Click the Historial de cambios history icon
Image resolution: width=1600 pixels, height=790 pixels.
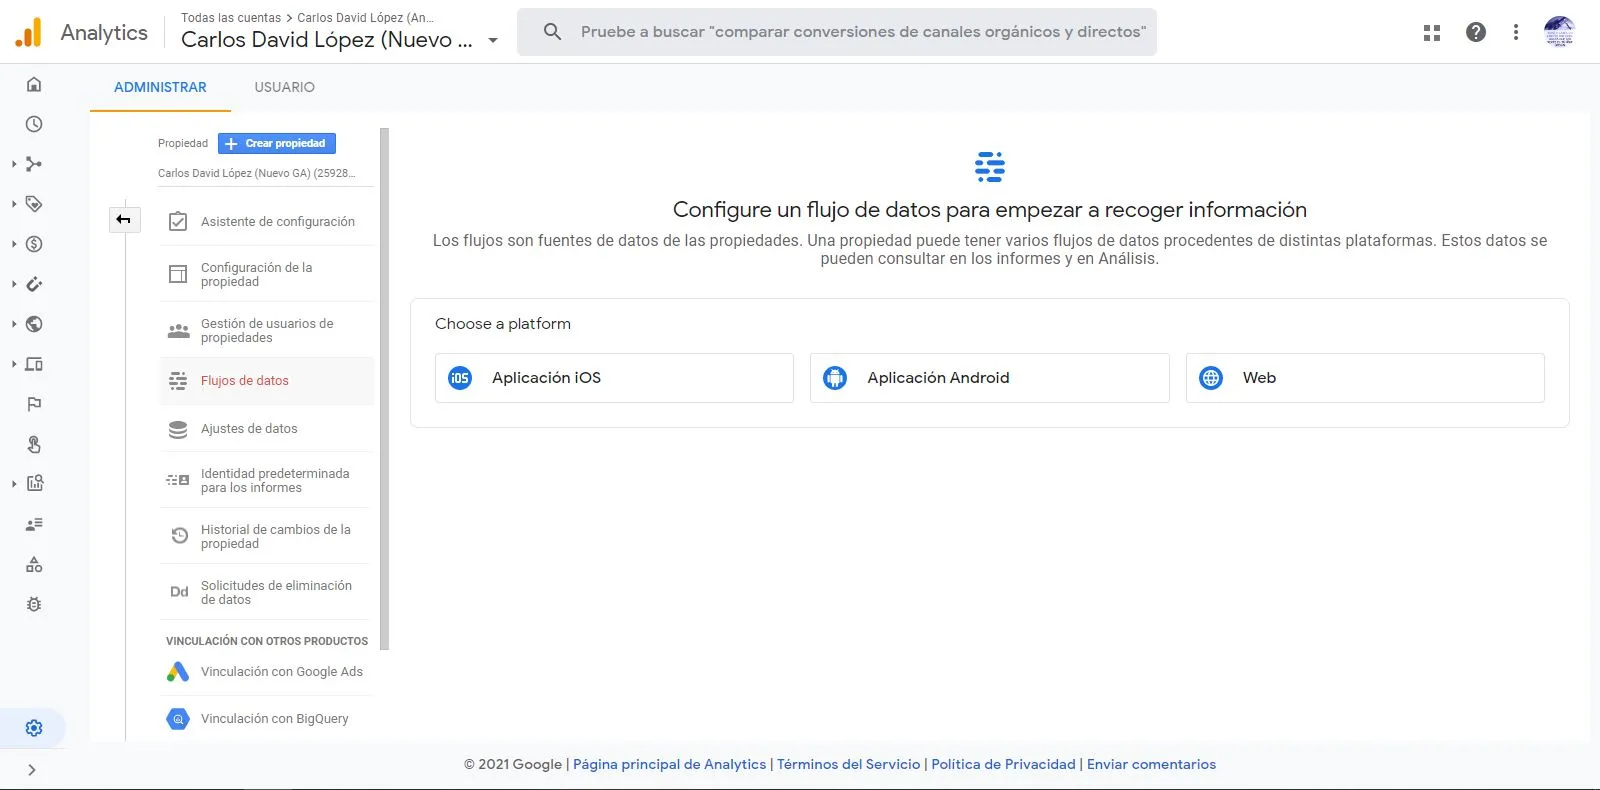[x=179, y=536]
